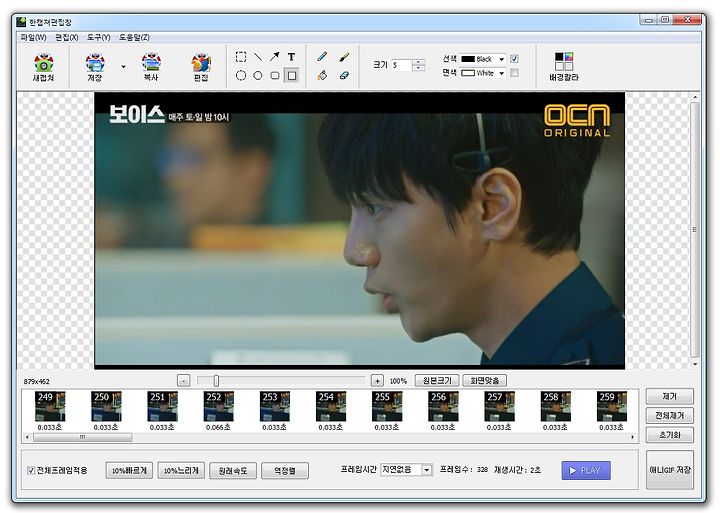Image resolution: width=720 pixels, height=513 pixels.
Task: Open the 면색 White fill color dropdown
Action: click(x=501, y=73)
